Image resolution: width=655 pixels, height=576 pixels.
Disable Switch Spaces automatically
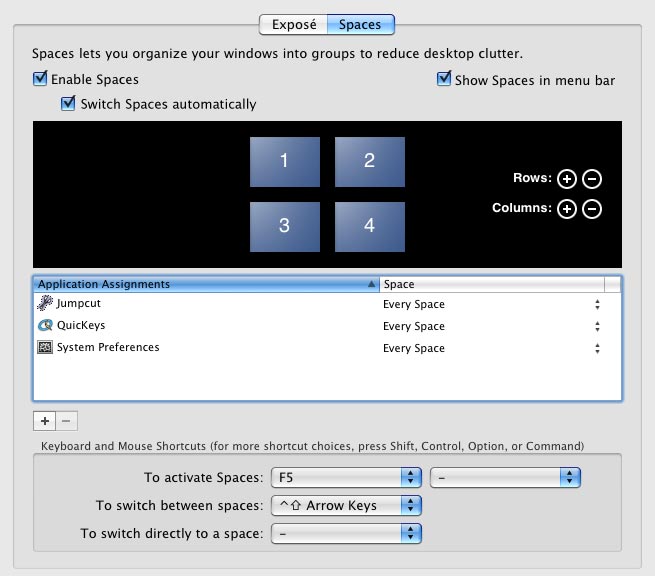pos(68,103)
